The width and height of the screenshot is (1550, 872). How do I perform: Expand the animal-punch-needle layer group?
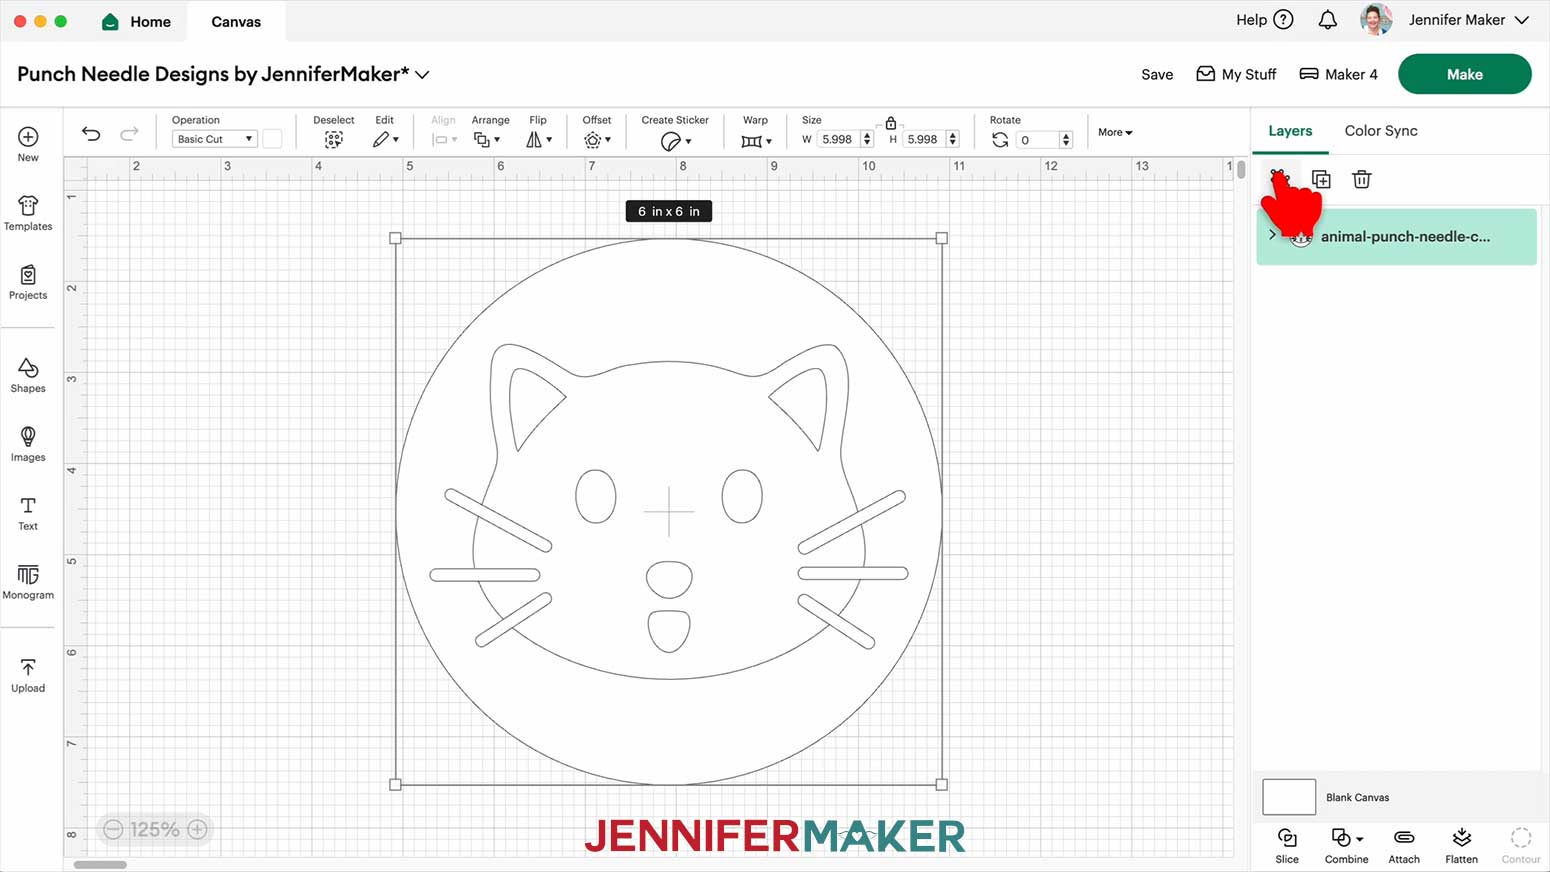click(1272, 235)
